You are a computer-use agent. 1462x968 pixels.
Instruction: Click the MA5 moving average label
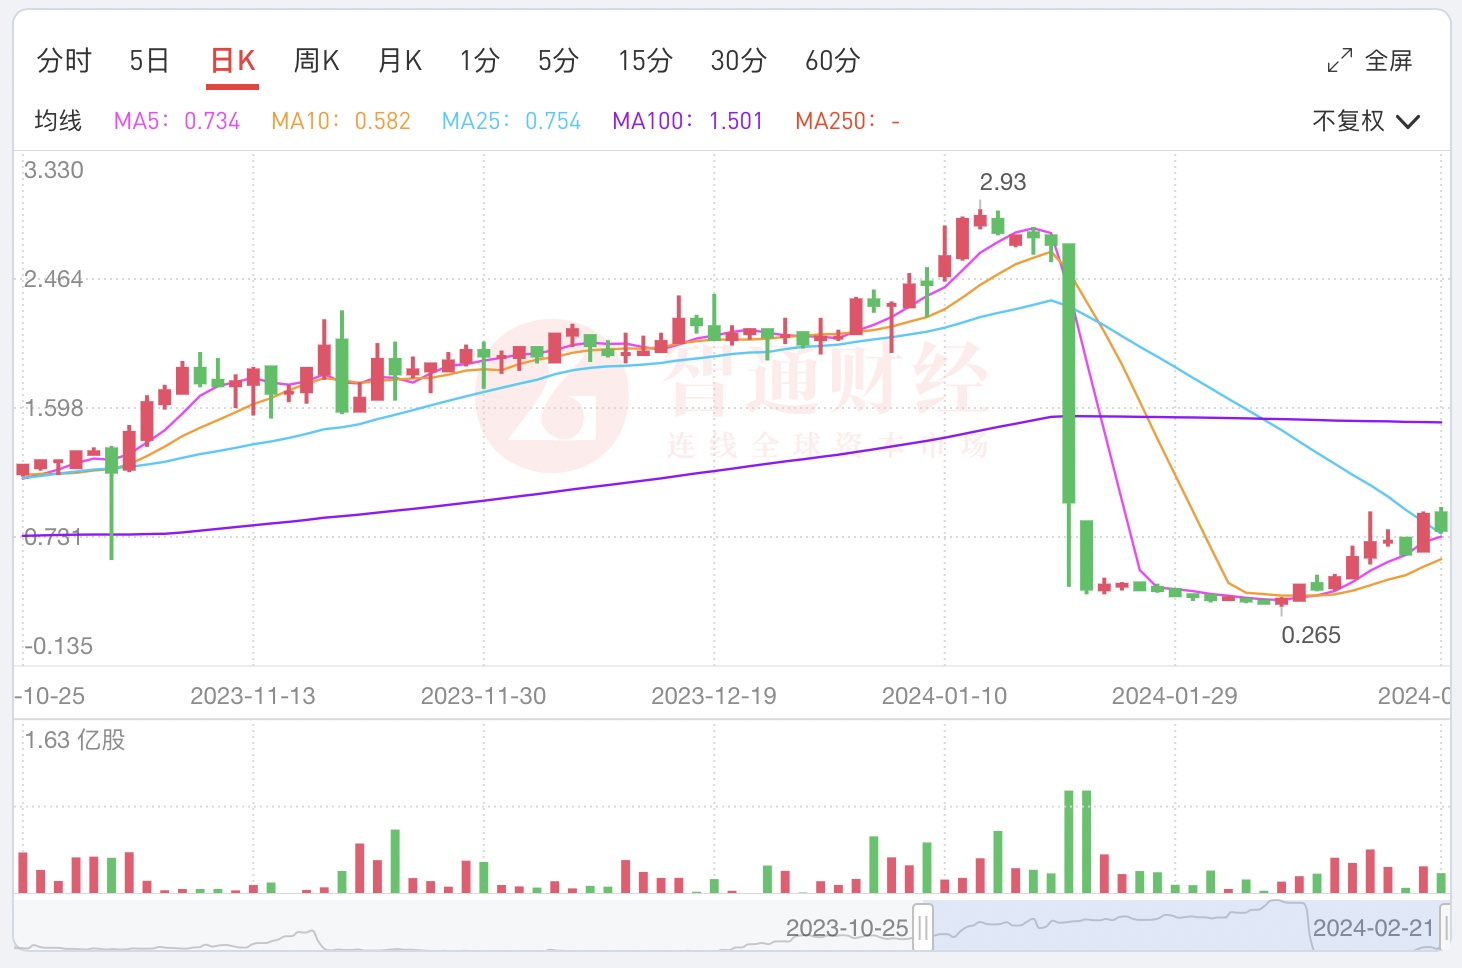(x=177, y=122)
